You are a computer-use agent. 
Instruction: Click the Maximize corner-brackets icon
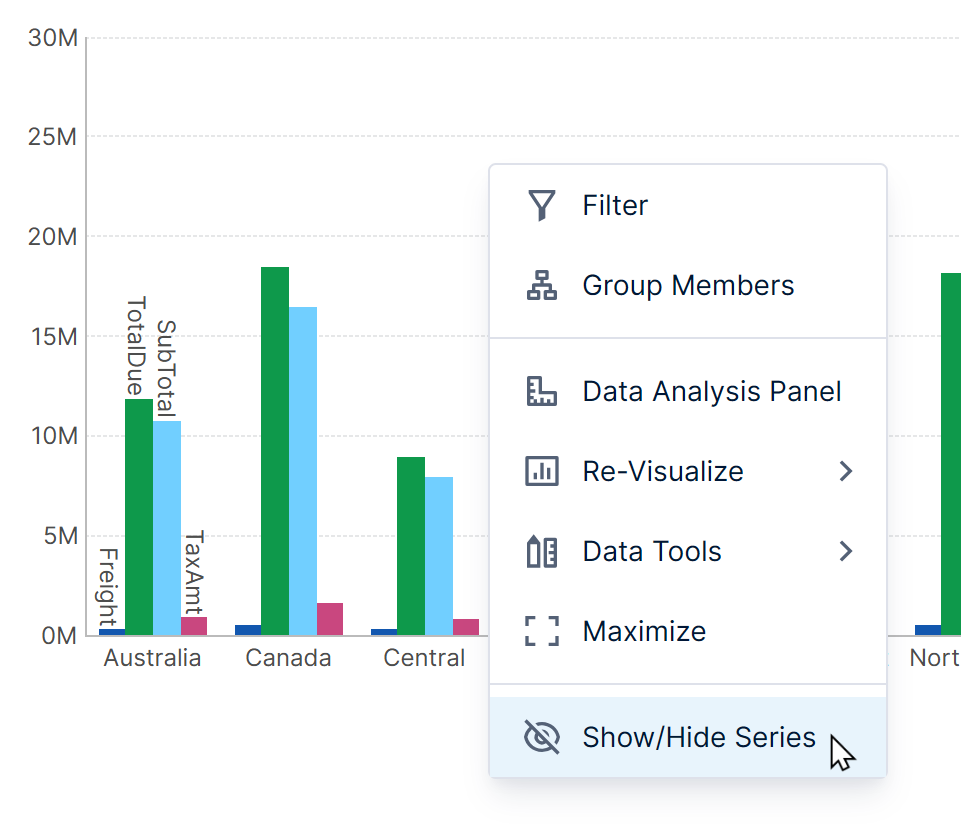[x=541, y=632]
